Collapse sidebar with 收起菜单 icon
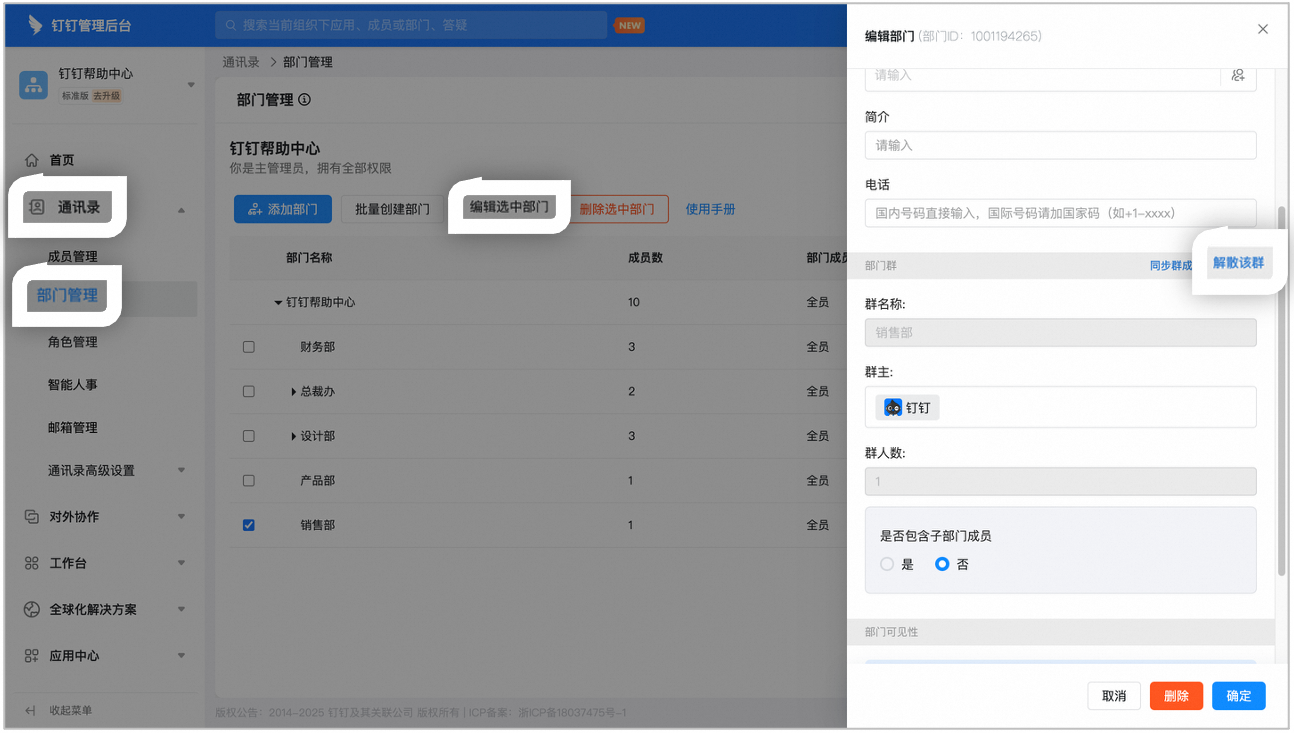Image resolution: width=1294 pixels, height=733 pixels. tap(31, 710)
